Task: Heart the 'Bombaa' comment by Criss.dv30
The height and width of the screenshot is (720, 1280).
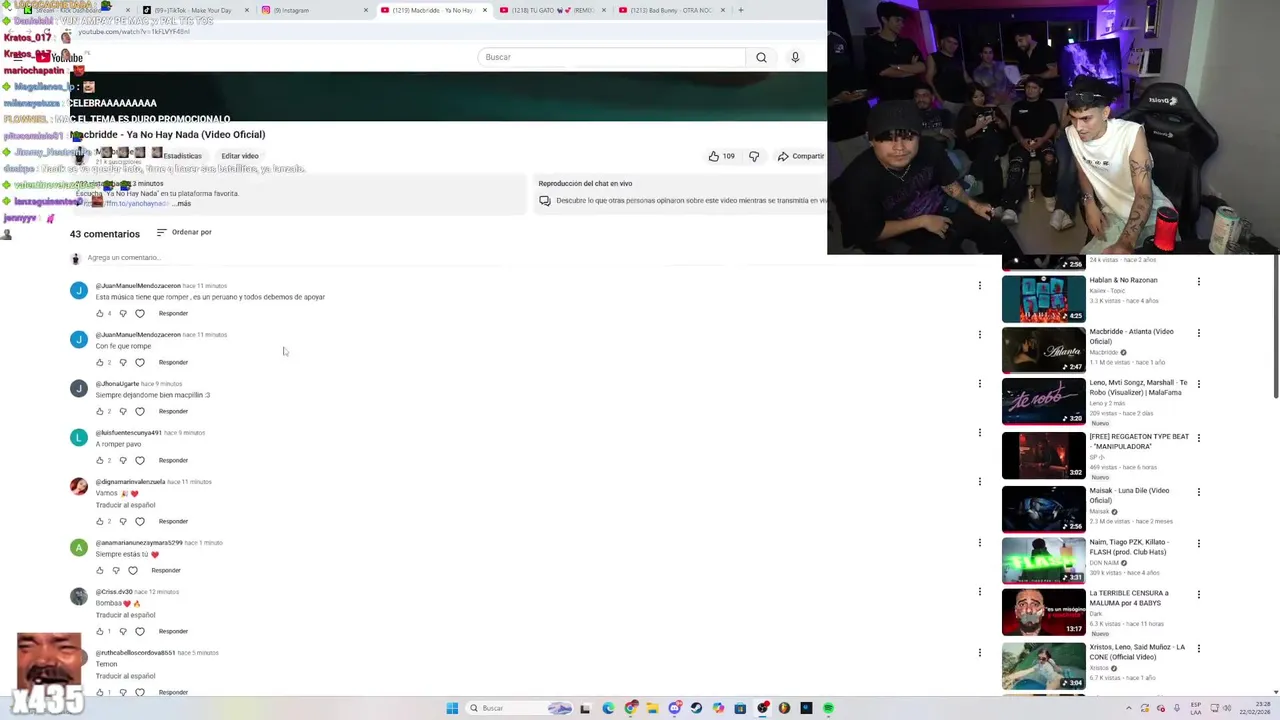Action: (x=139, y=631)
